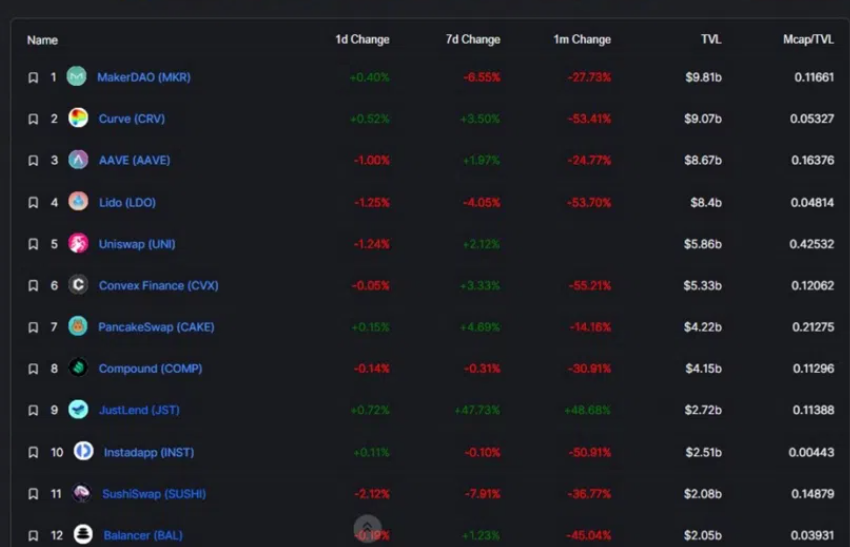
Task: Select MakerDAO TVL value $9.81b
Action: (x=703, y=78)
